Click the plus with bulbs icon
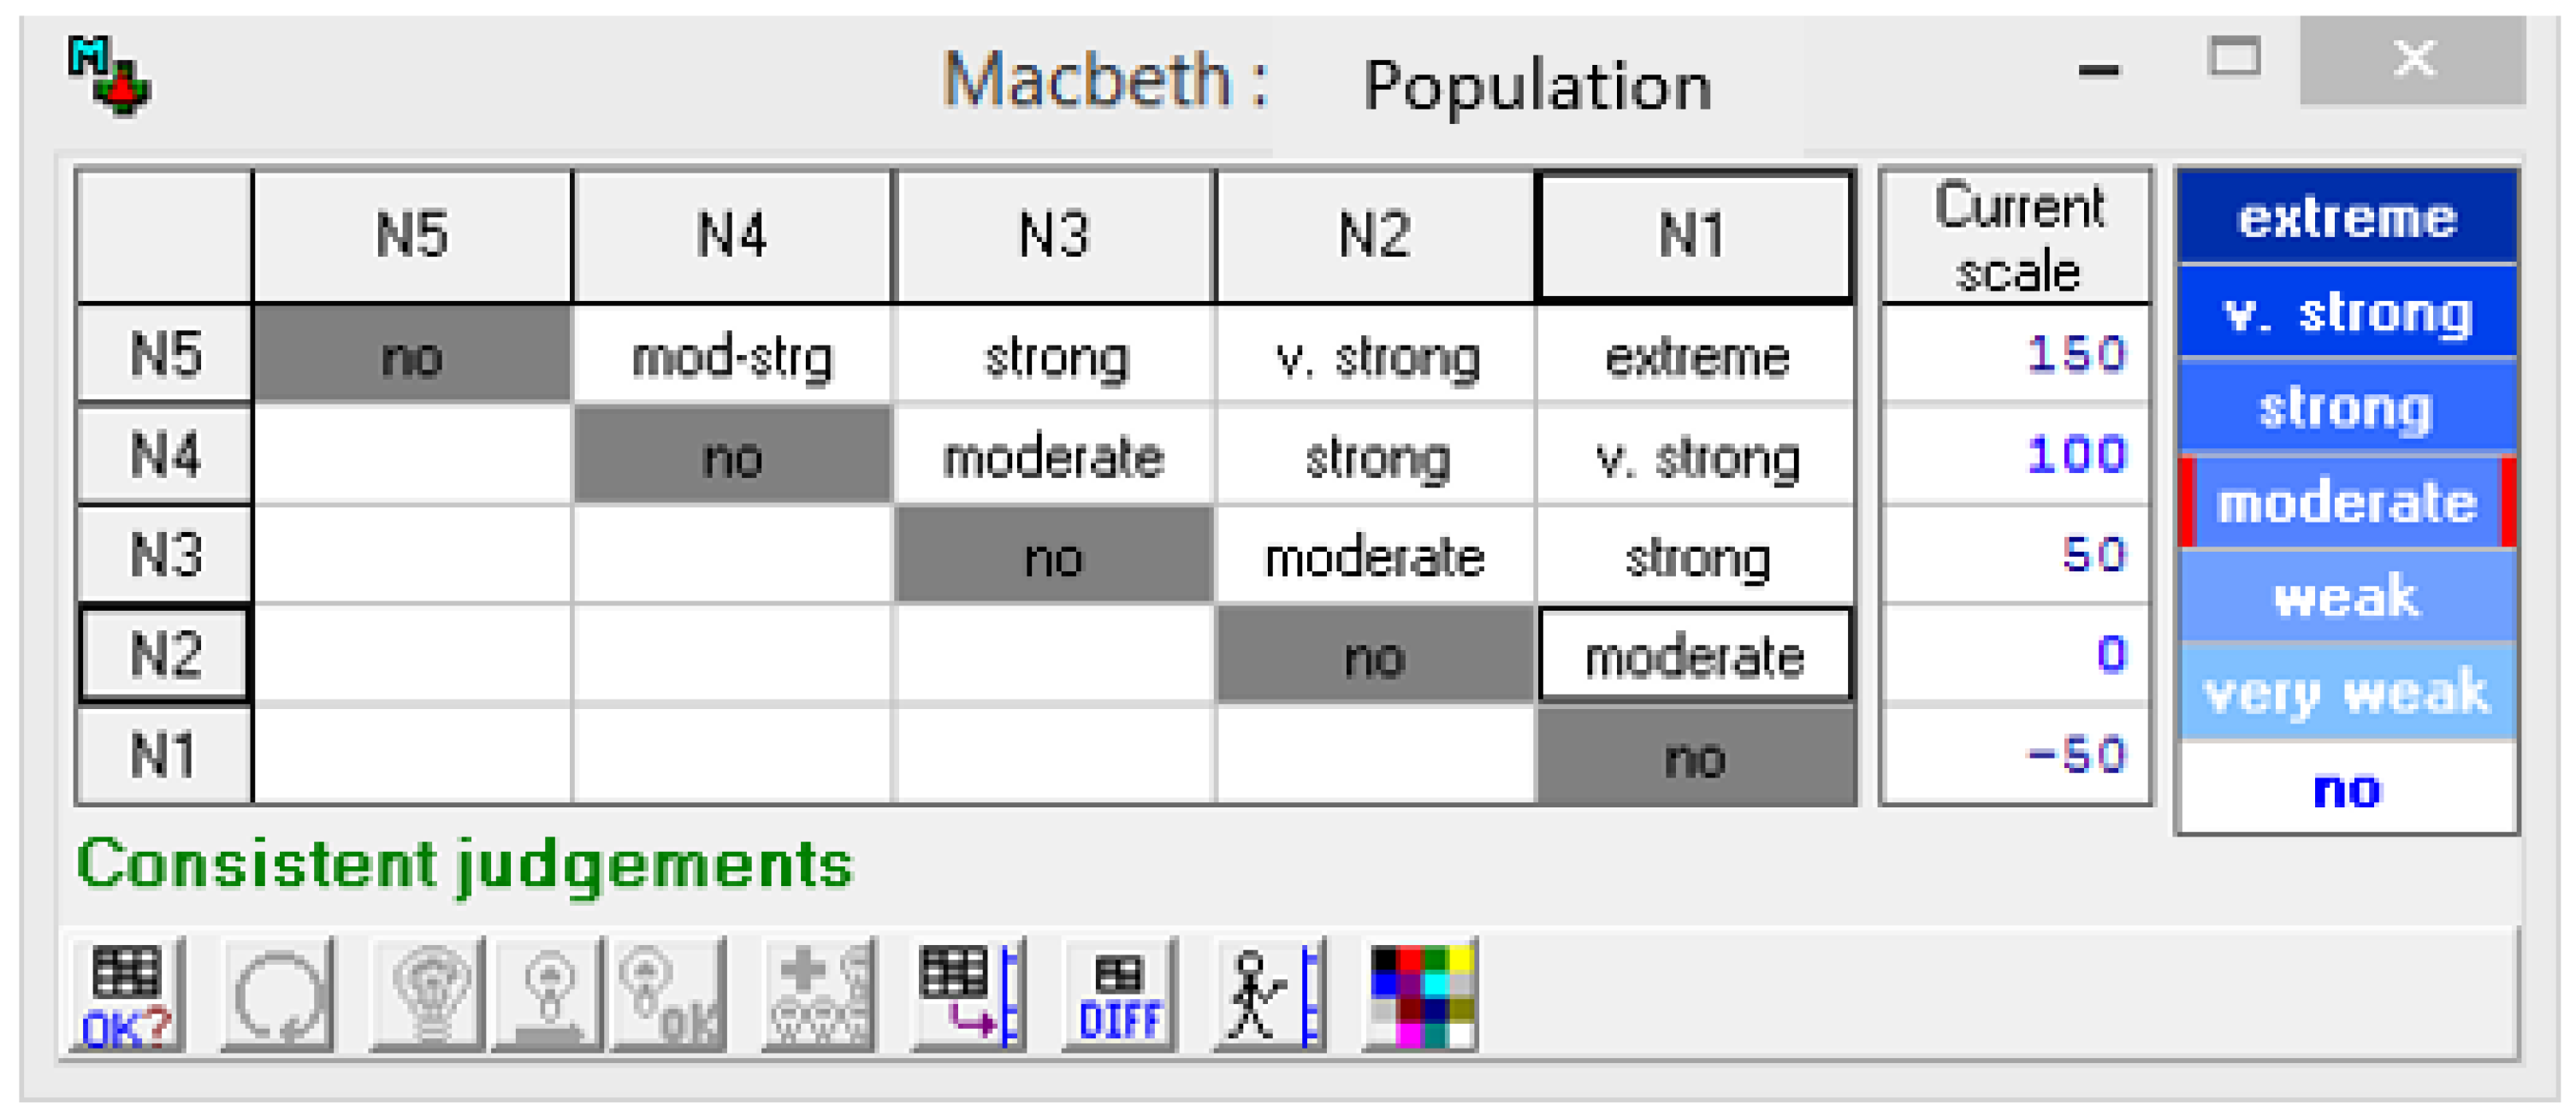This screenshot has width=2576, height=1117. pos(819,996)
